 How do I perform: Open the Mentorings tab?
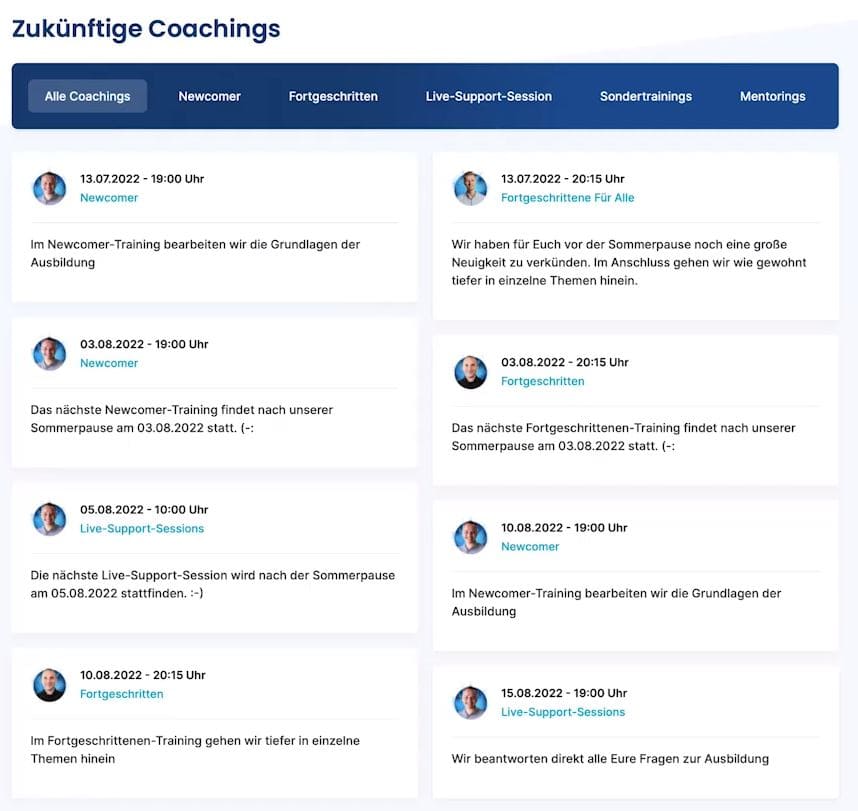[x=773, y=96]
